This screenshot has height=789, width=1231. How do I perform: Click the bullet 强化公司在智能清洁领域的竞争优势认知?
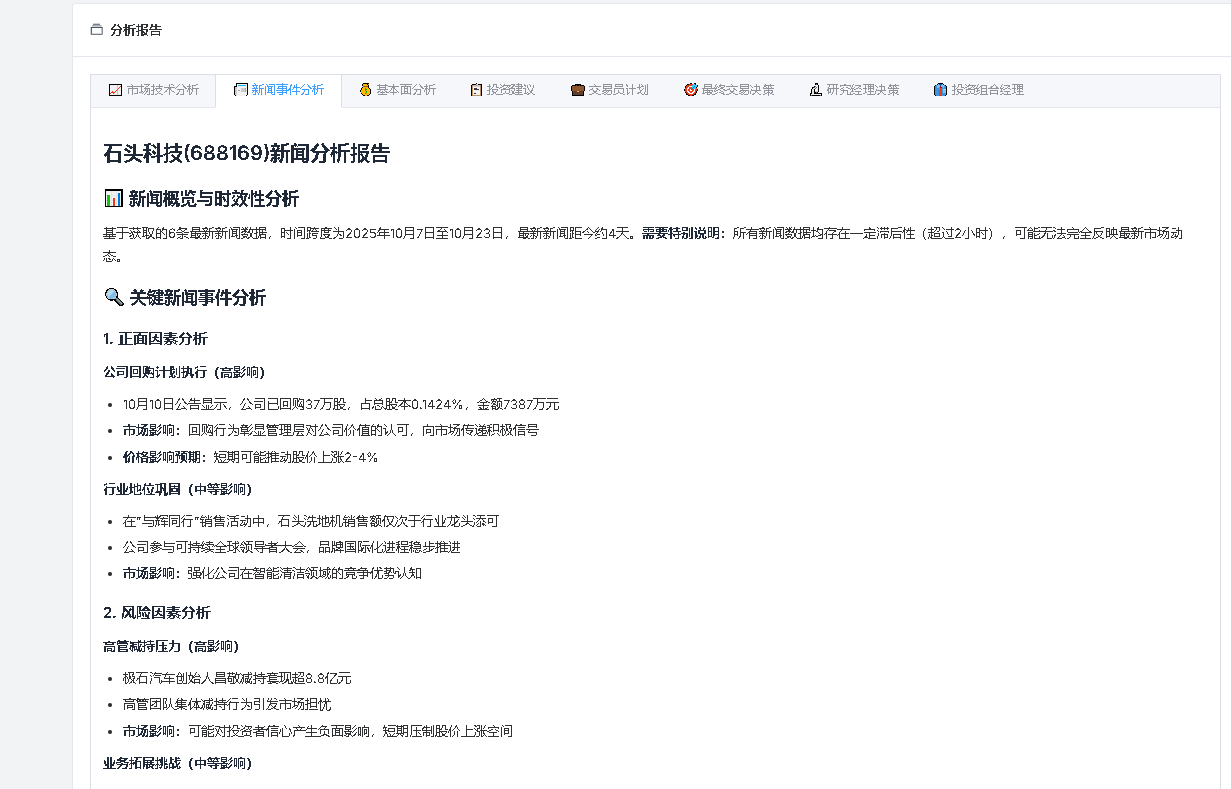coord(272,573)
